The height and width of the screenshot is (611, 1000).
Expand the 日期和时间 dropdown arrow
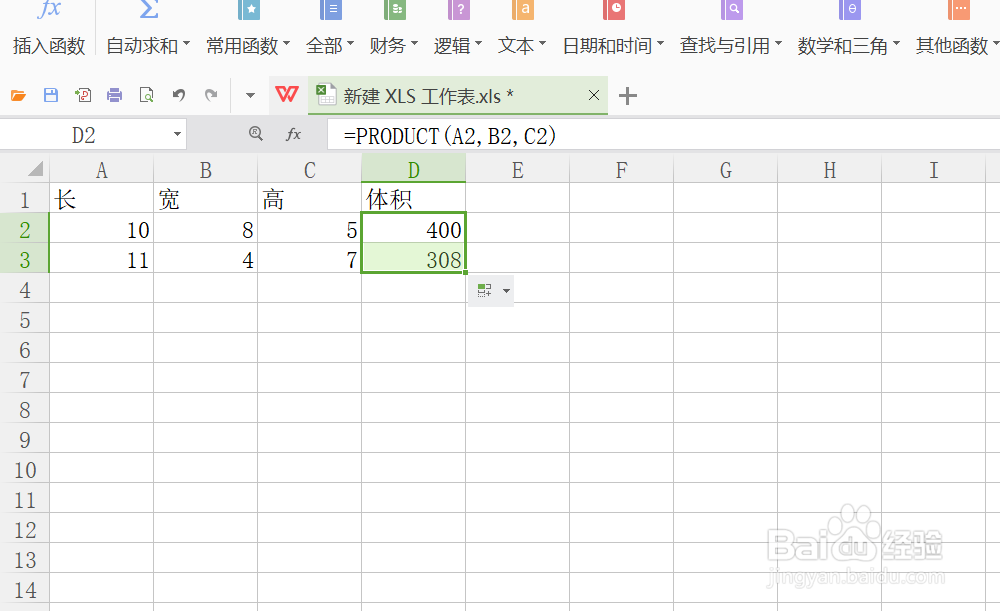pyautogui.click(x=660, y=44)
